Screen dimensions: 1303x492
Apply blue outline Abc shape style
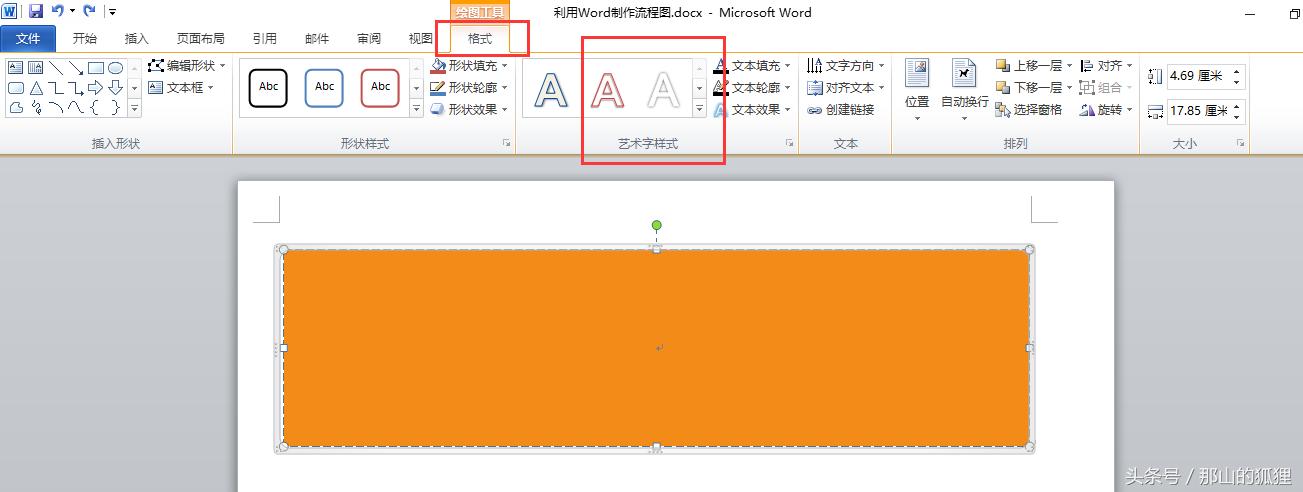click(x=325, y=87)
